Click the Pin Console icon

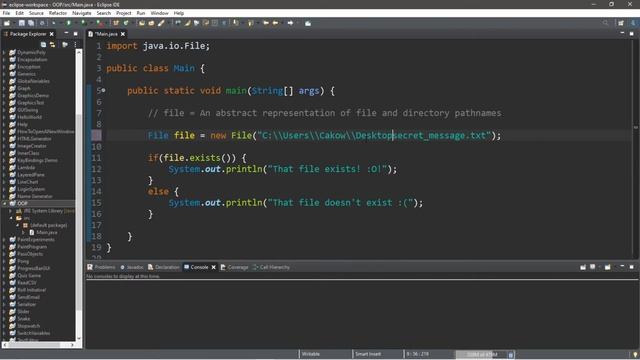coord(583,267)
